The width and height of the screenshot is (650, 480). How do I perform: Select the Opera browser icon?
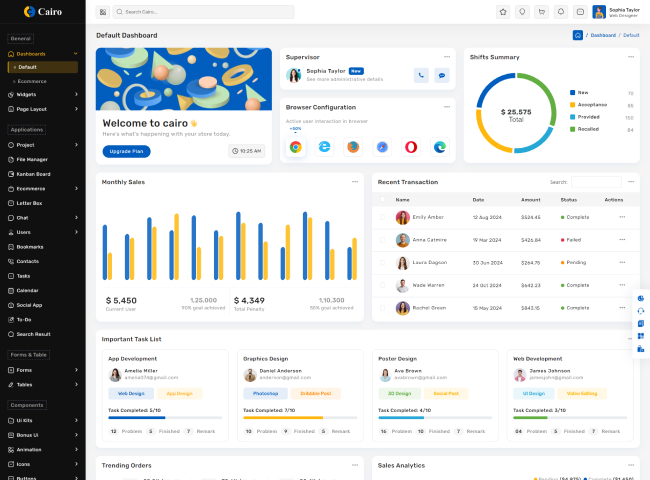pos(410,147)
